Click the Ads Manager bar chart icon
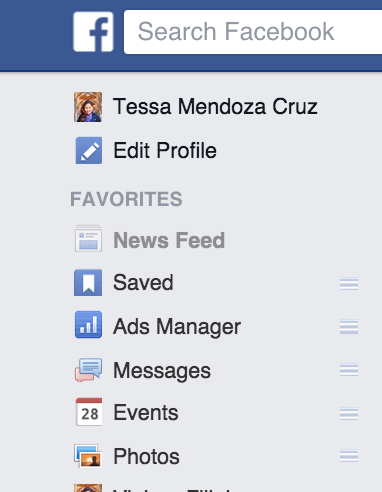 click(x=88, y=325)
